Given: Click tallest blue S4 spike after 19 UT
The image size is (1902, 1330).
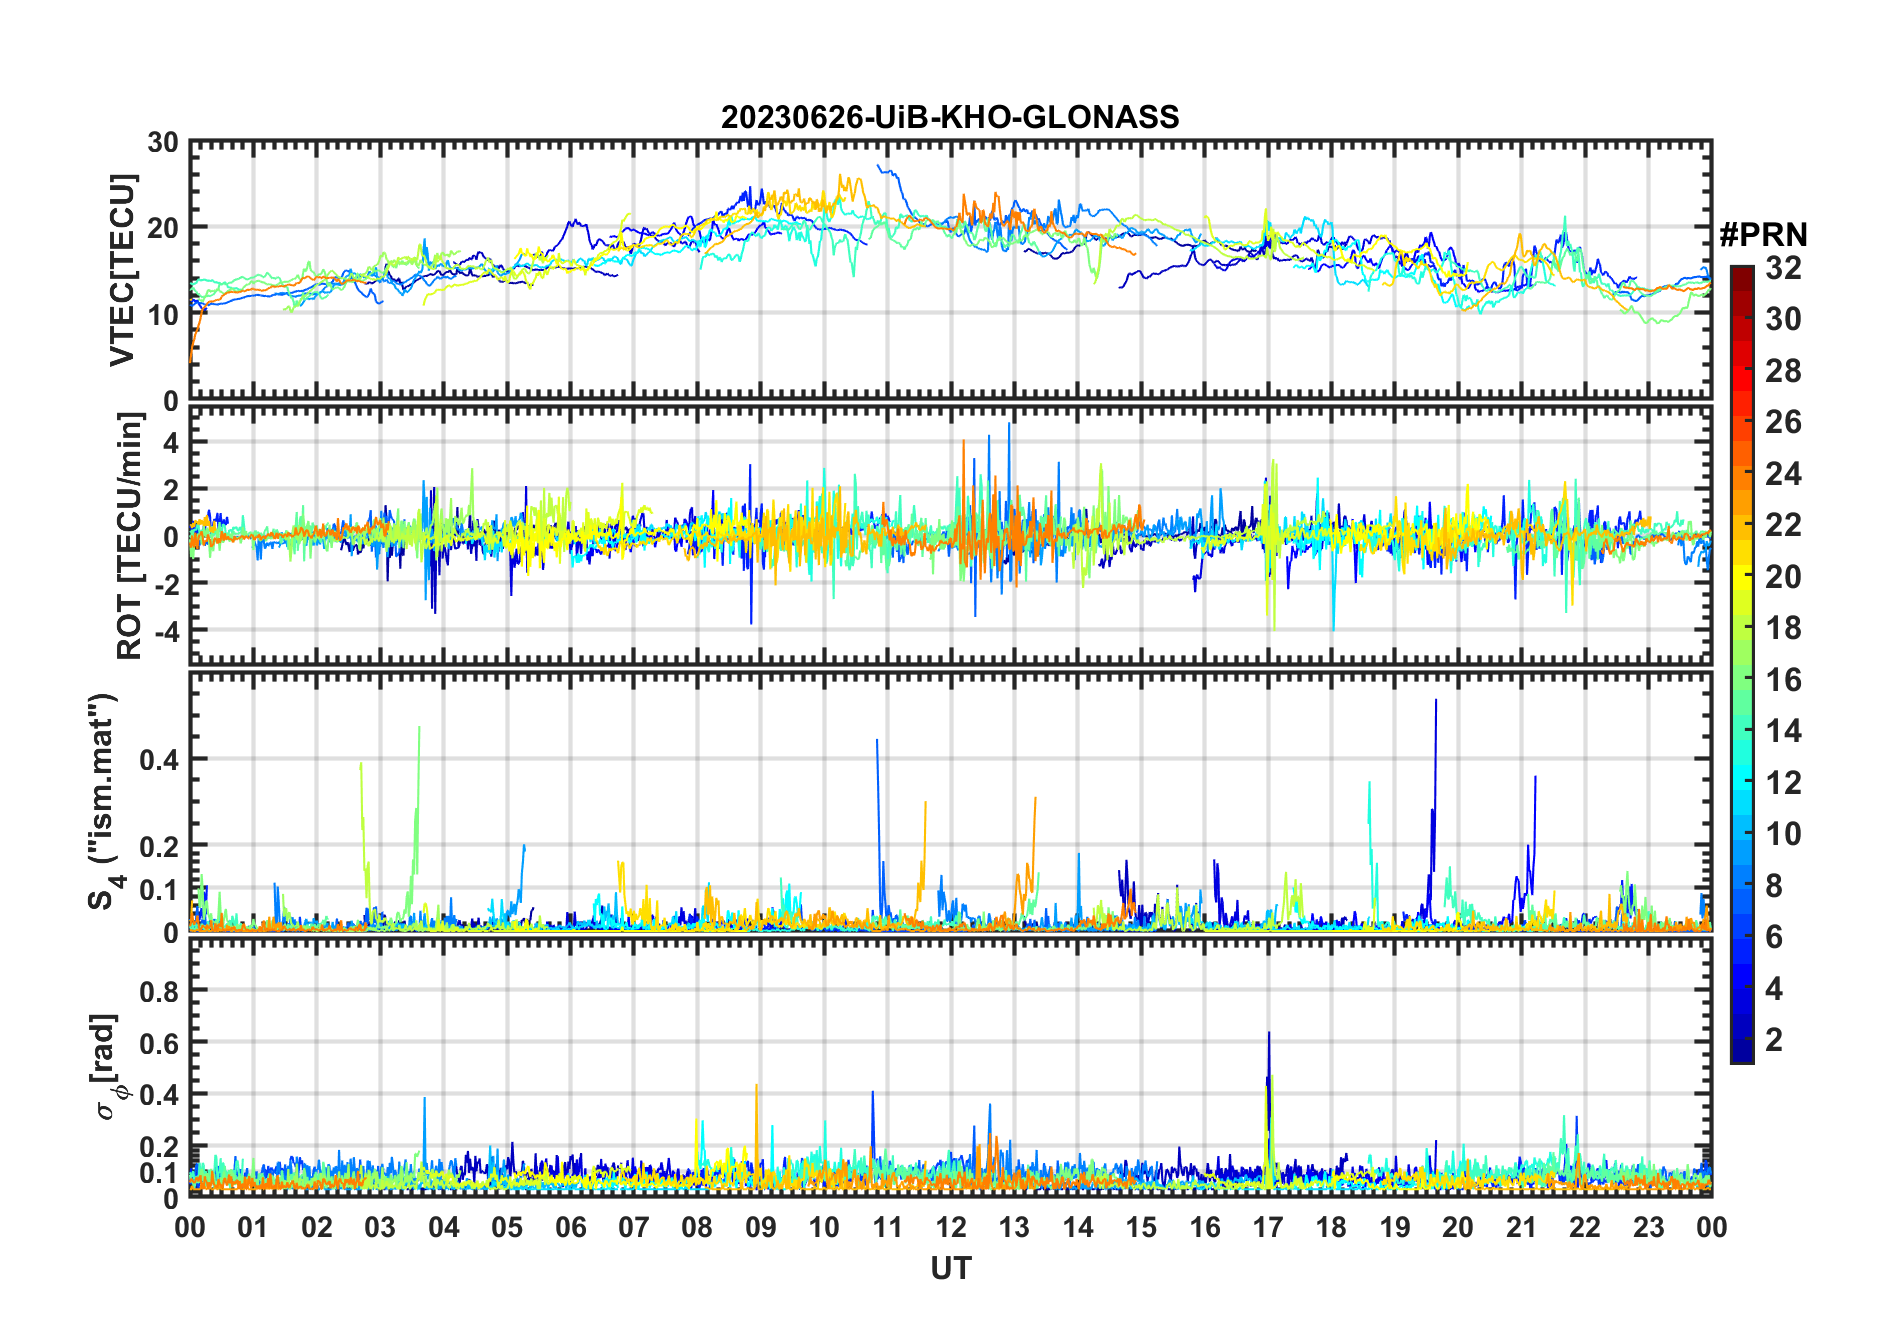Looking at the screenshot, I should click(1436, 702).
